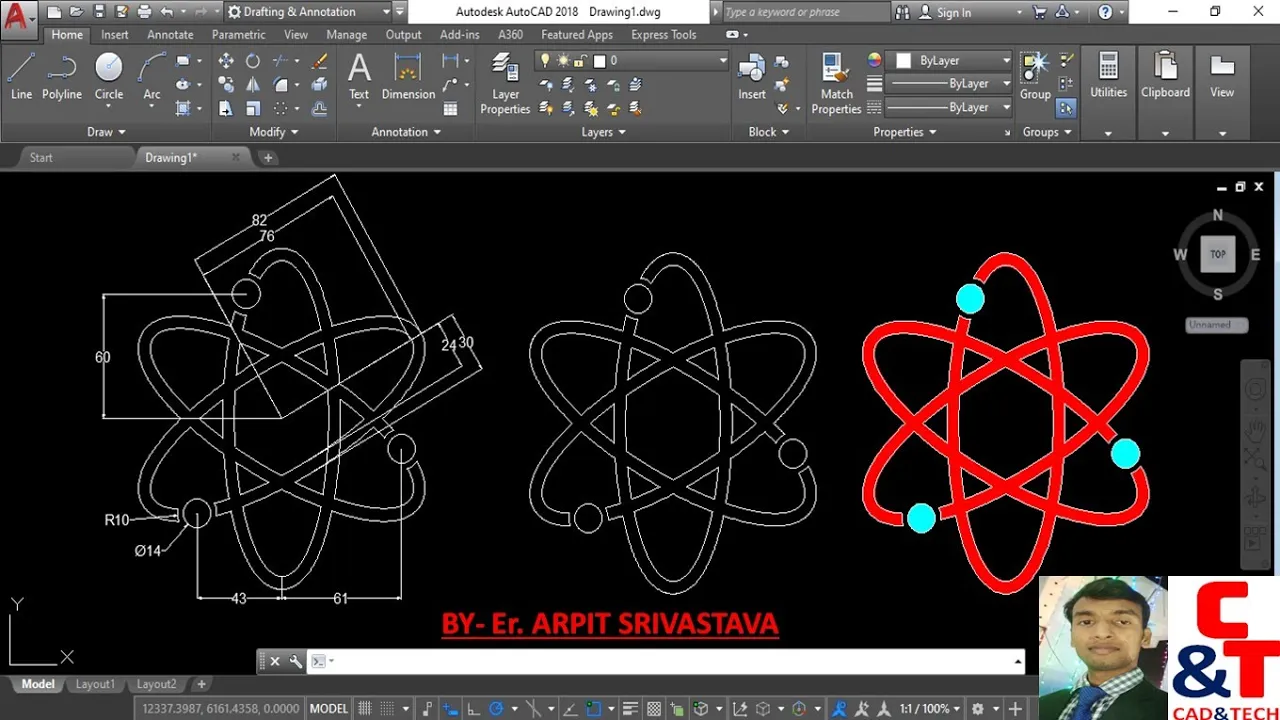Add a new drawing tab with plus
1280x720 pixels.
267,157
